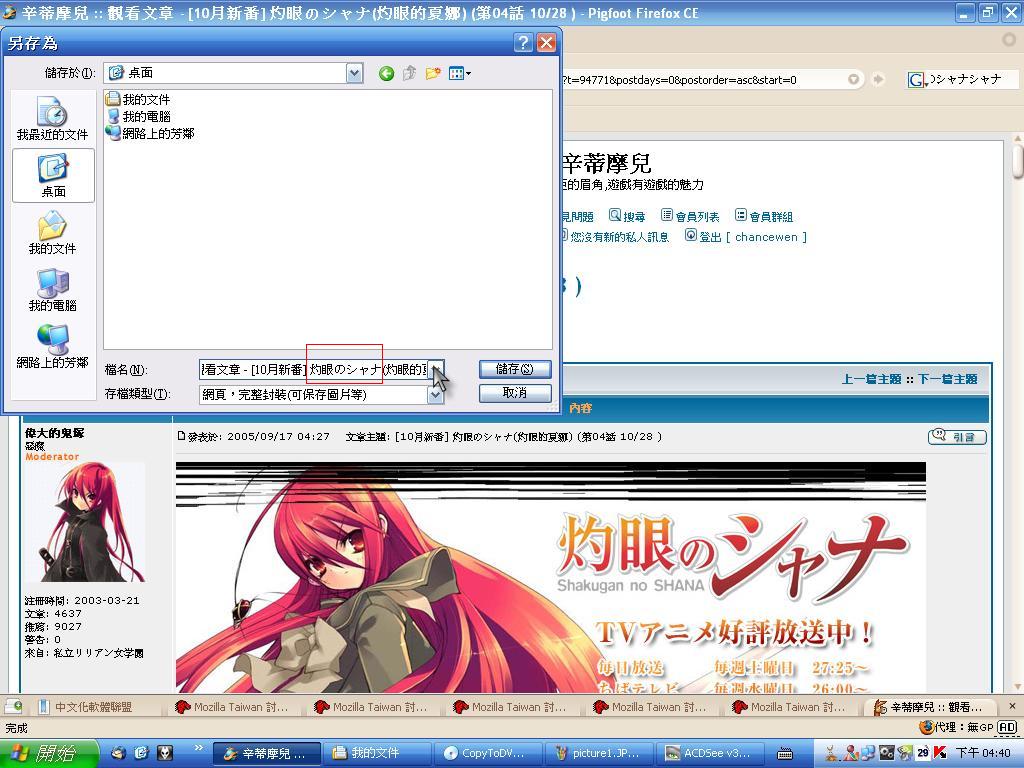Open the view menu icon in Save As dialog
Viewport: 1024px width, 768px height.
pyautogui.click(x=460, y=73)
